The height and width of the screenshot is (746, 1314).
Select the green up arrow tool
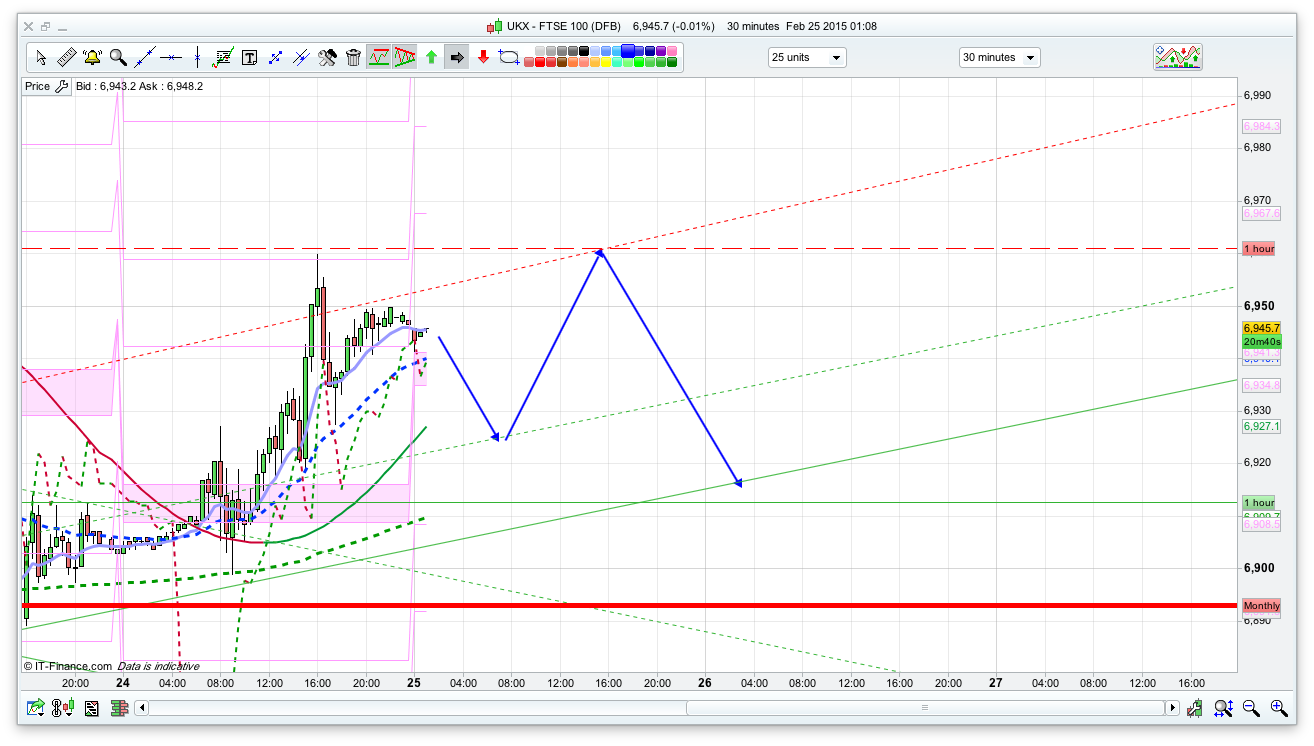[431, 58]
